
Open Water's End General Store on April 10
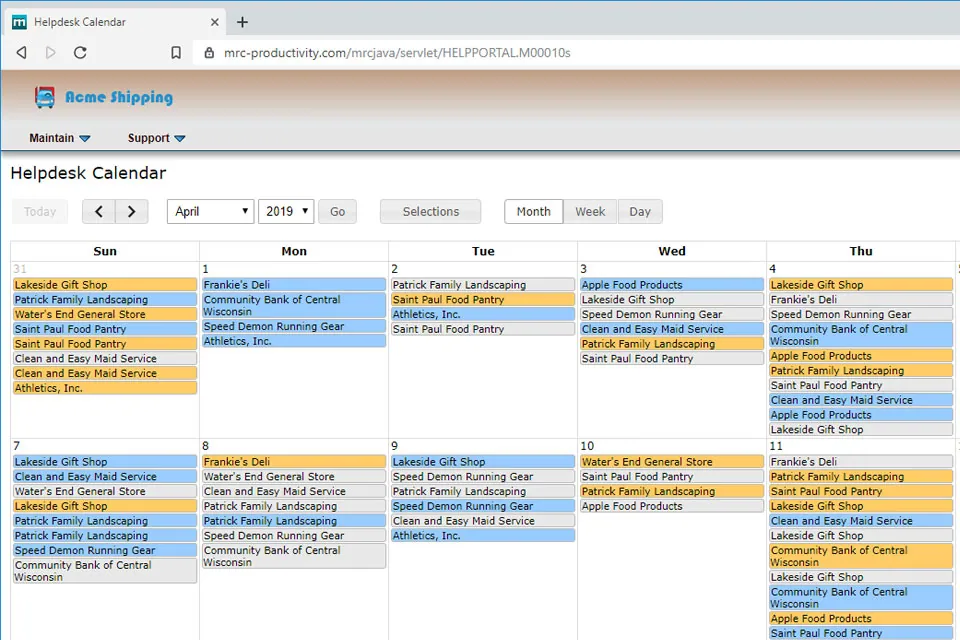pos(672,462)
